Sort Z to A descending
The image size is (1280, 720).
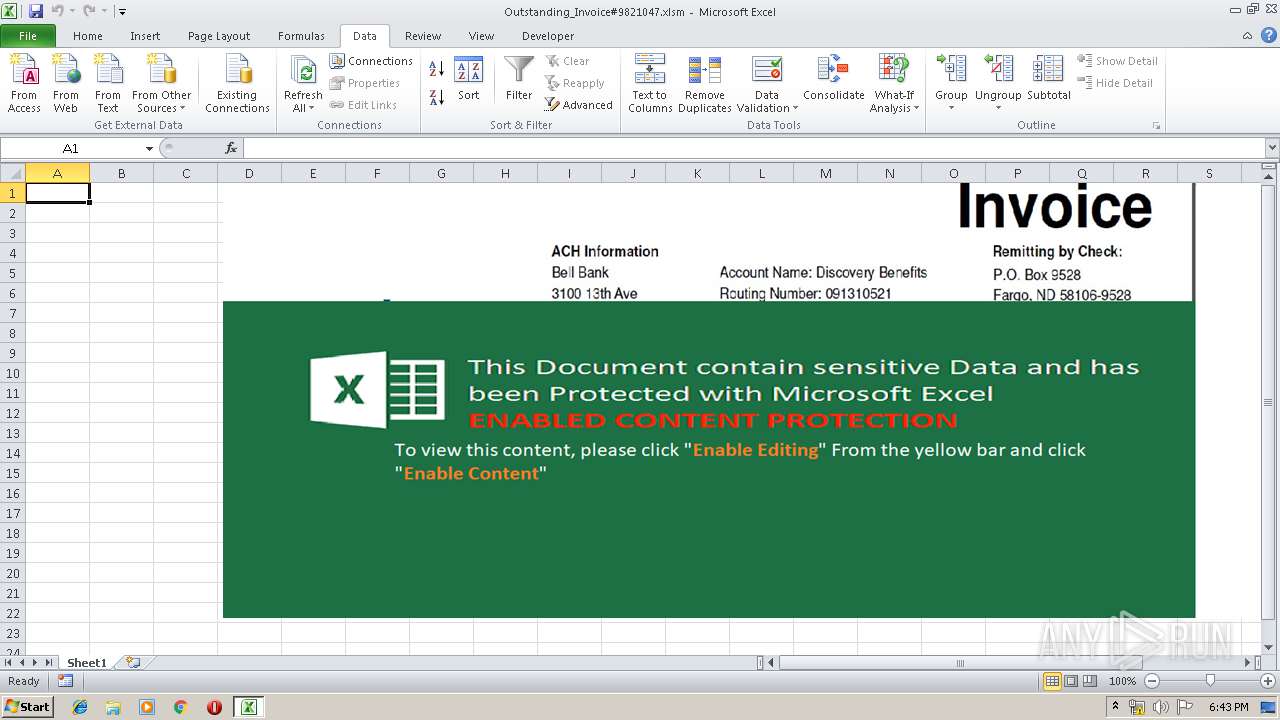pyautogui.click(x=437, y=97)
